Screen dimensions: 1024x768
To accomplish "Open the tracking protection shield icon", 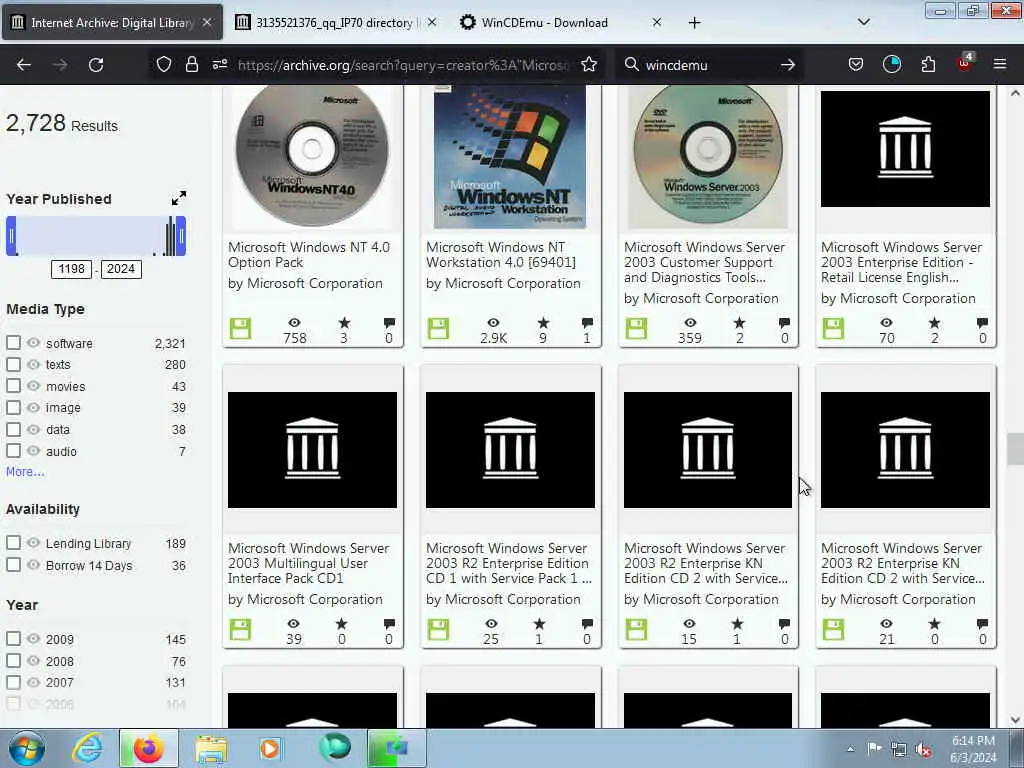I will pyautogui.click(x=164, y=65).
